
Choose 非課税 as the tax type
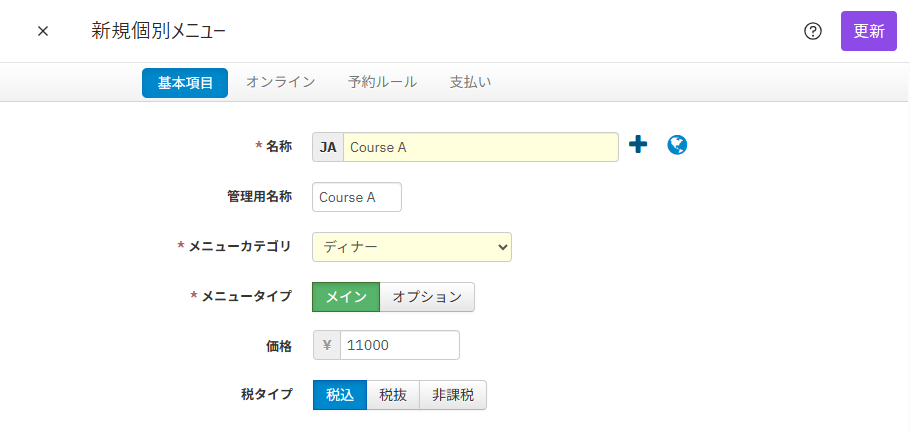click(x=453, y=395)
